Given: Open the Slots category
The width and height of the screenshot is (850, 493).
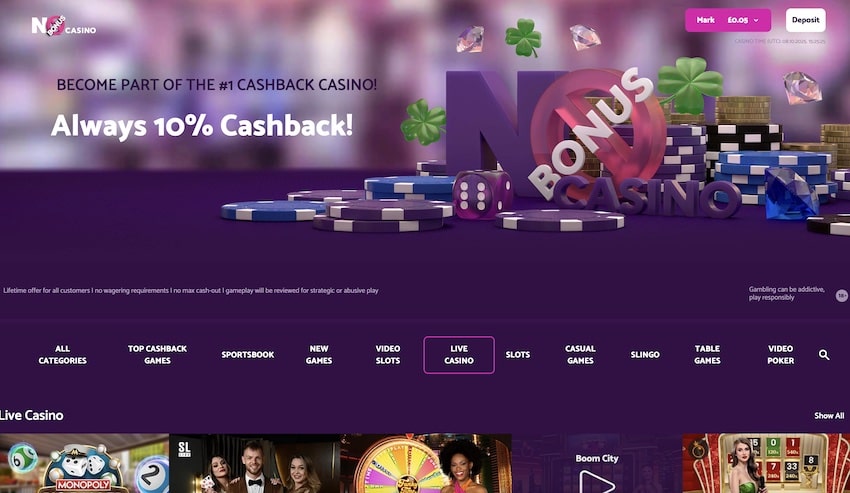Looking at the screenshot, I should point(518,355).
